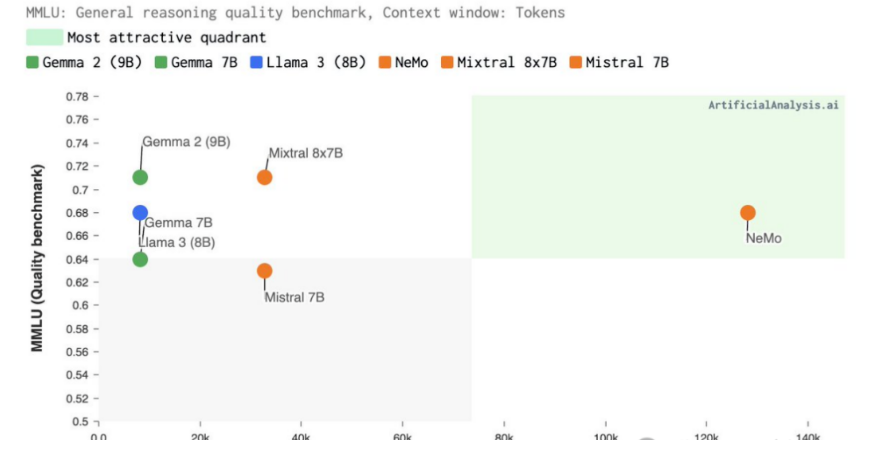Image resolution: width=888 pixels, height=451 pixels.
Task: Click the Mixtral 8x7B chart label
Action: coord(306,153)
